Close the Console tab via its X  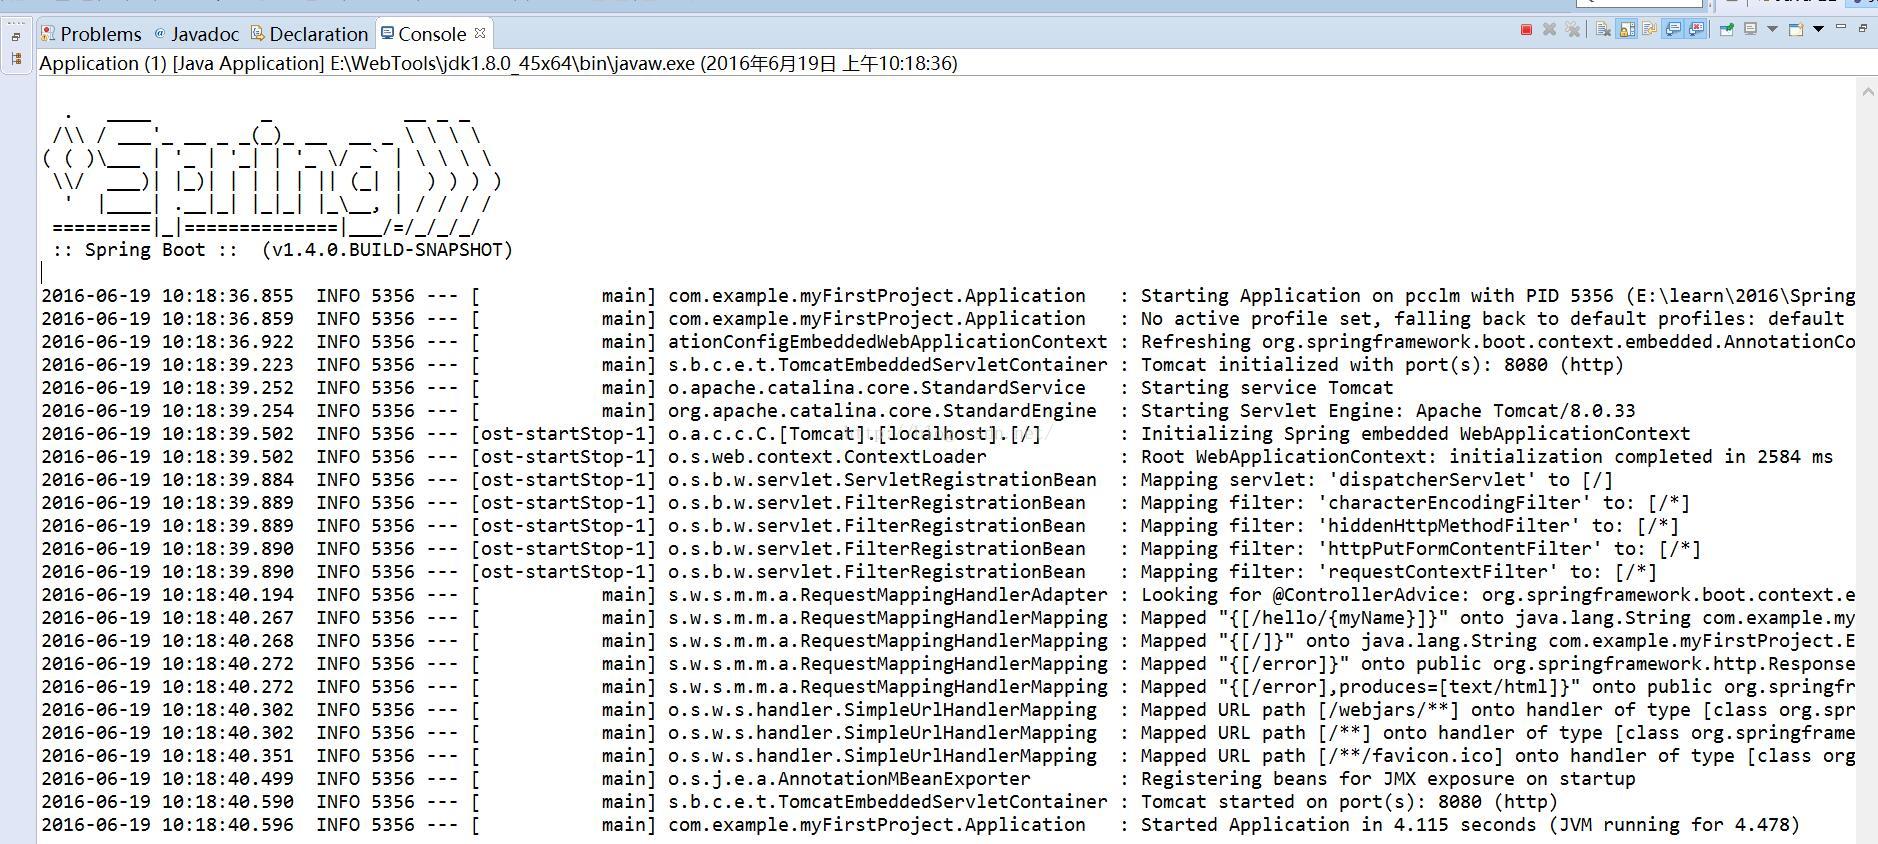click(x=480, y=33)
